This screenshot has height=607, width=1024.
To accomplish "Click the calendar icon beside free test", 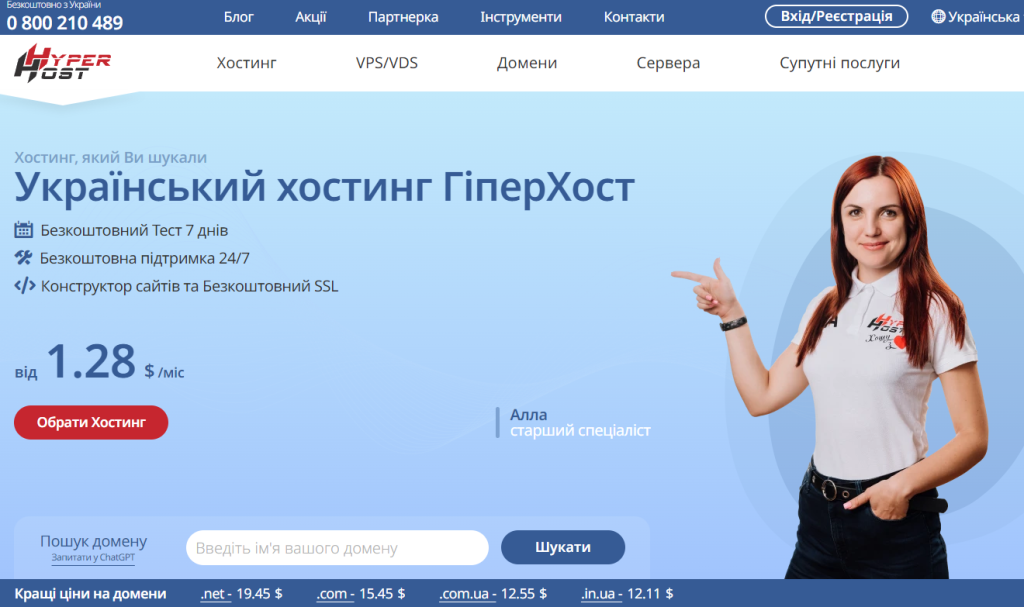I will [24, 230].
